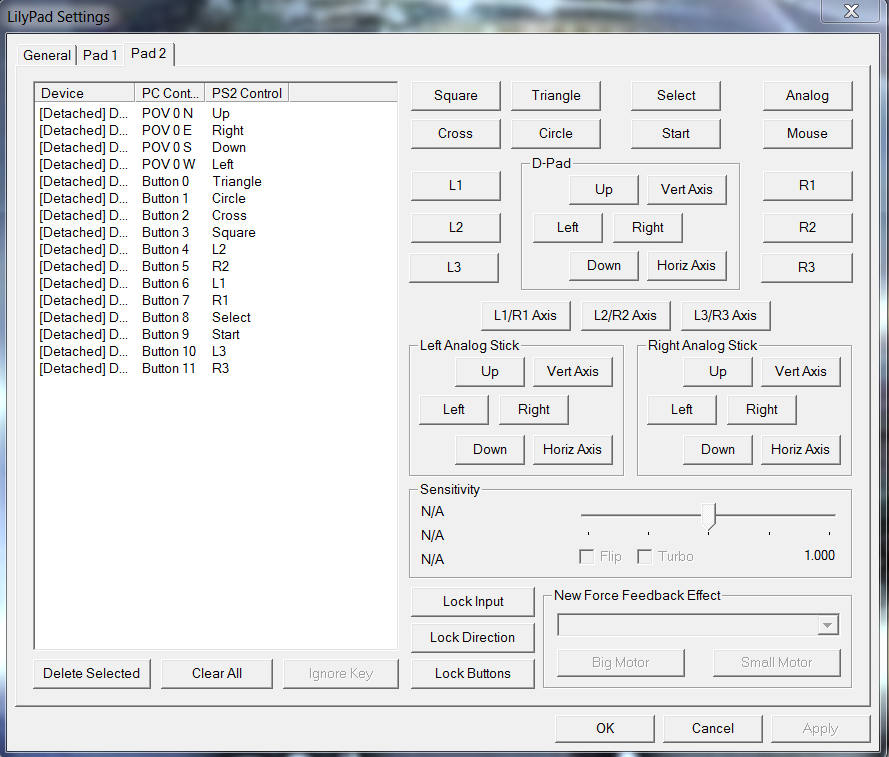
Task: Click the Device column header
Action: click(x=85, y=93)
